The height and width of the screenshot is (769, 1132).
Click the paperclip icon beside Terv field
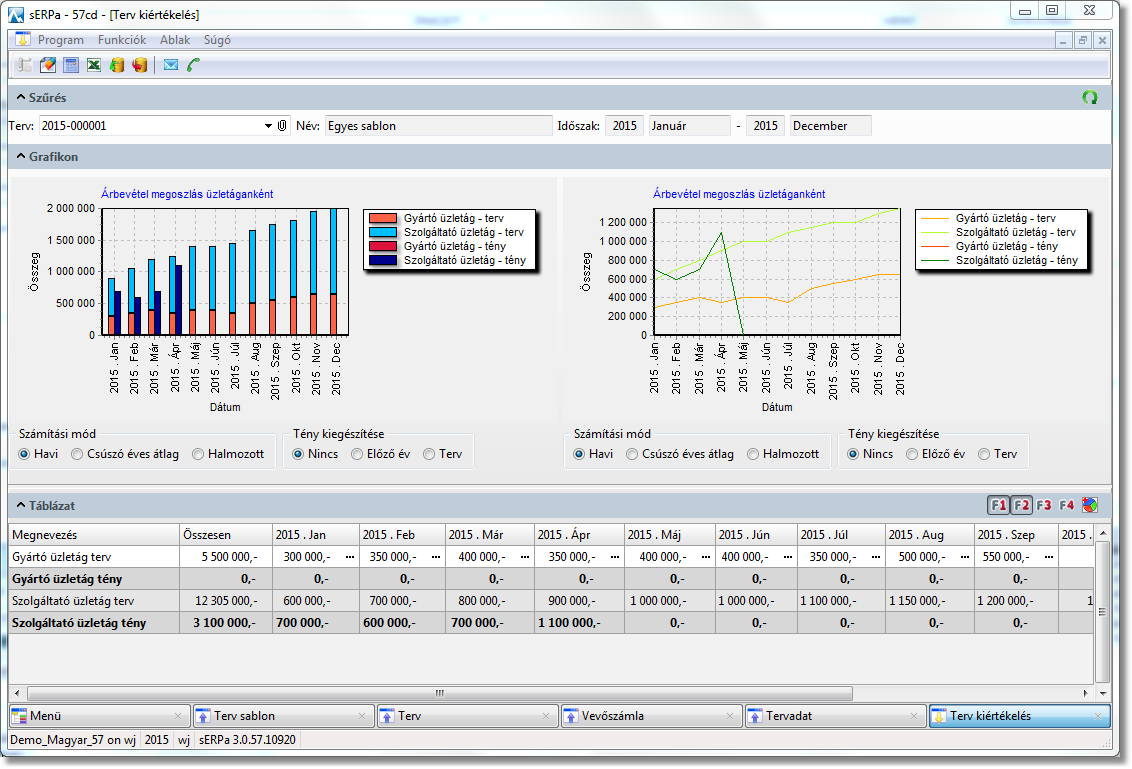[283, 126]
